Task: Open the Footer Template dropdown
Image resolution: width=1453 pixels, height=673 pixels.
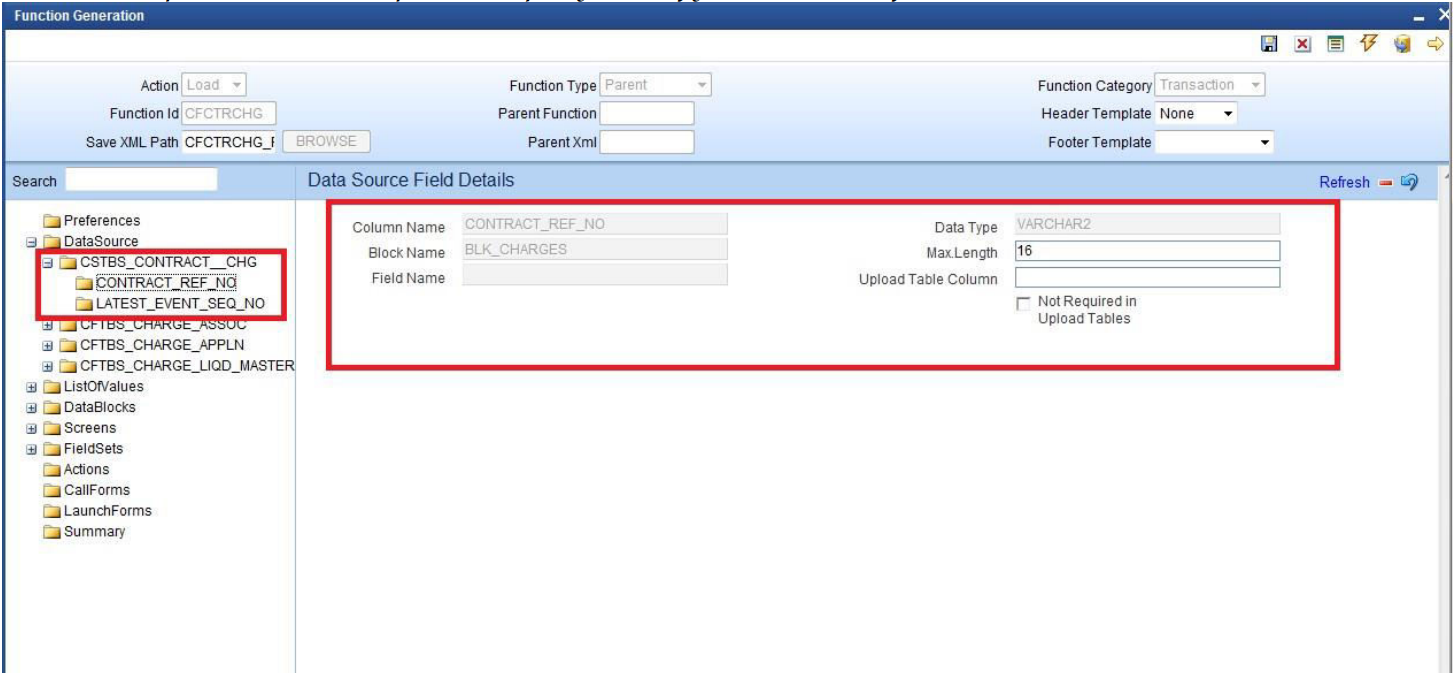Action: (1215, 143)
